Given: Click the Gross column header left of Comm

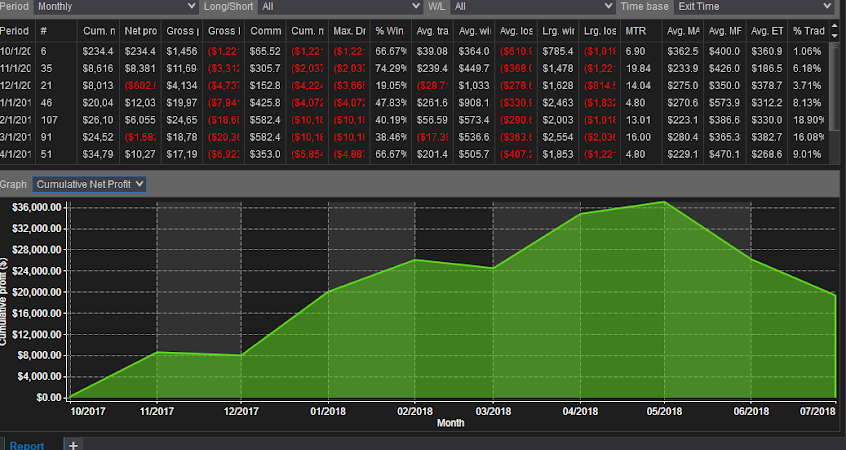Looking at the screenshot, I should pyautogui.click(x=224, y=31).
